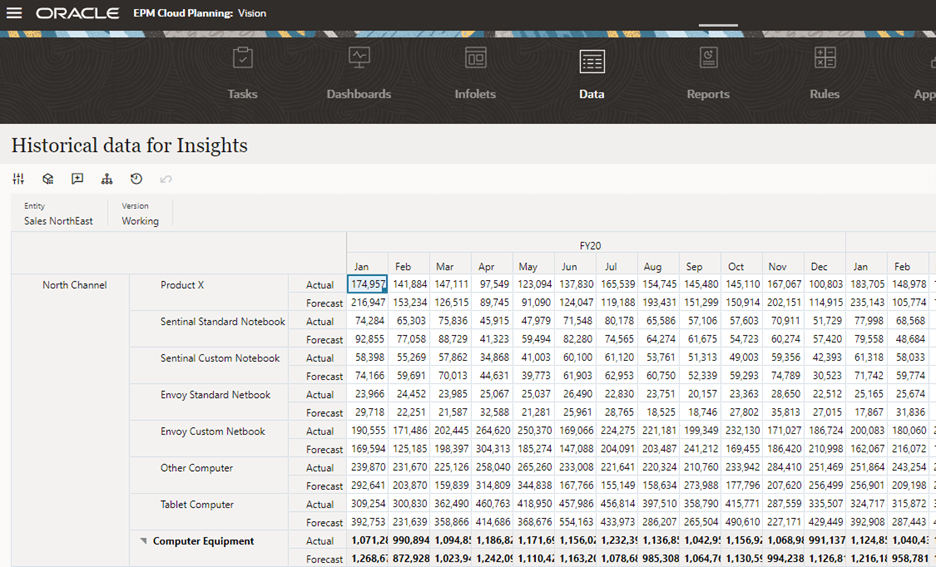The width and height of the screenshot is (936, 567).
Task: Open the history clock icon
Action: 136,179
